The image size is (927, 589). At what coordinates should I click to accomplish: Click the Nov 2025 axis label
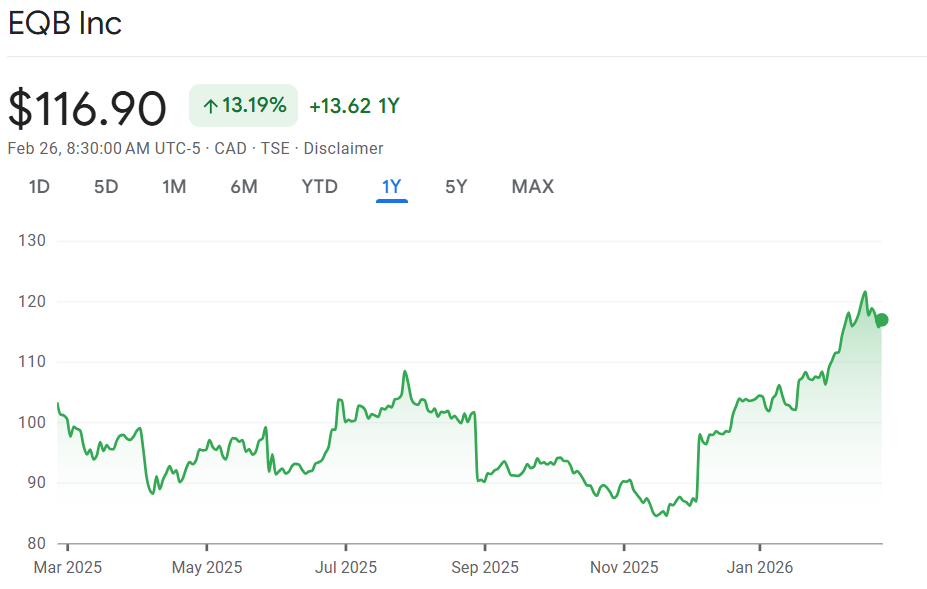(624, 568)
